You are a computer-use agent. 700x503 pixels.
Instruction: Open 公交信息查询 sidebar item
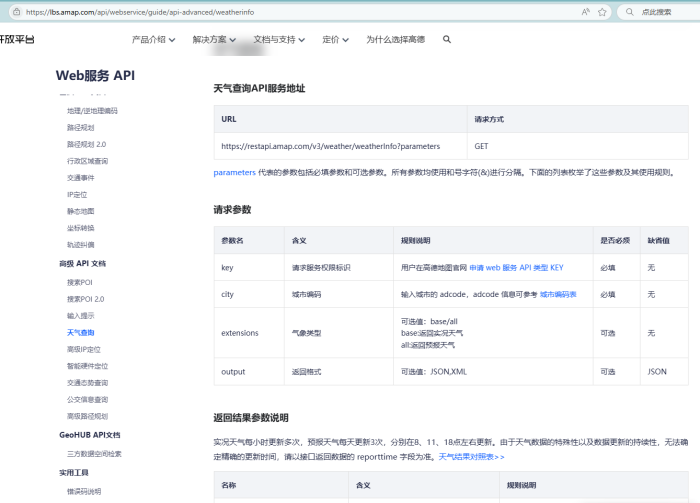(88, 399)
